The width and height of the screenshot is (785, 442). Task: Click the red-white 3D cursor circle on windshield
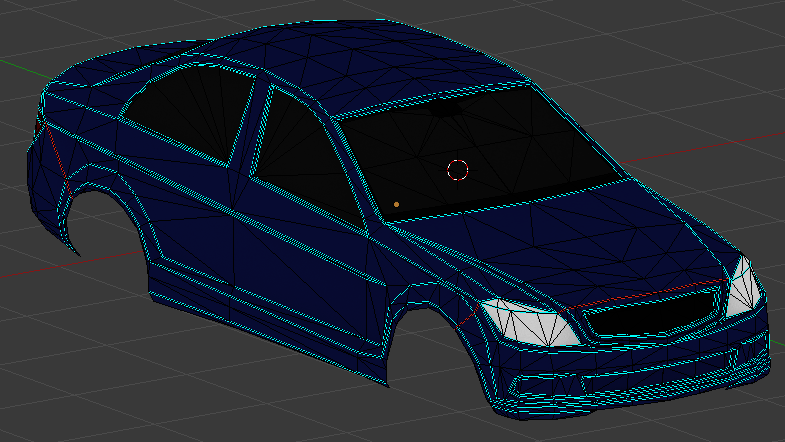point(458,170)
